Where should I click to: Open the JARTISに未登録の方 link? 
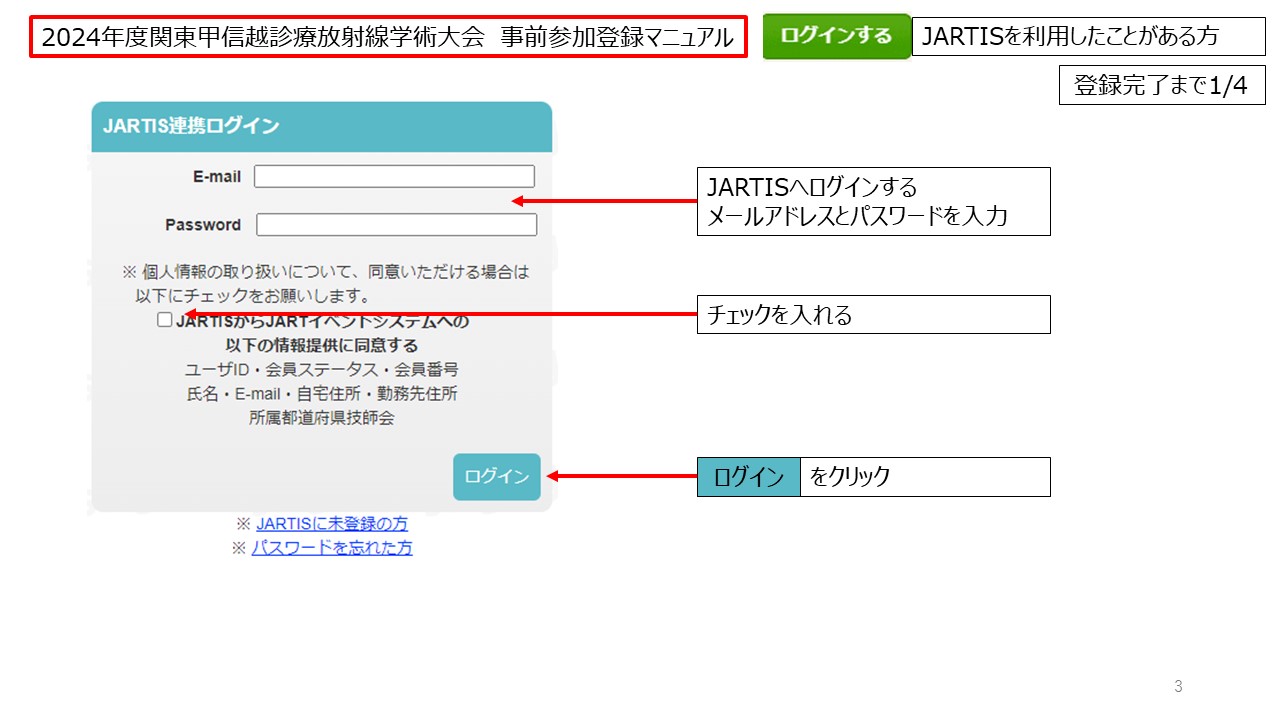(x=331, y=524)
